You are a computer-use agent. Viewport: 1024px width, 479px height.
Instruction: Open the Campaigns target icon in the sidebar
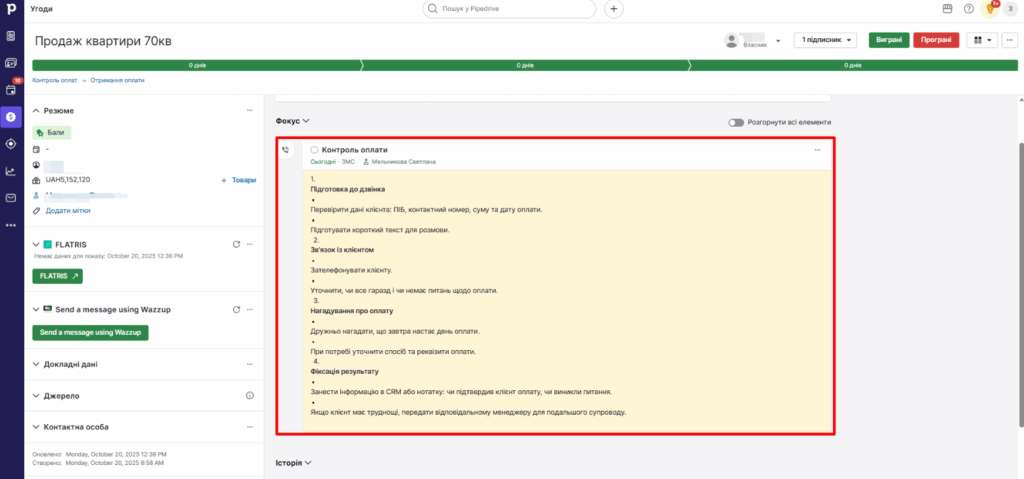coord(10,144)
